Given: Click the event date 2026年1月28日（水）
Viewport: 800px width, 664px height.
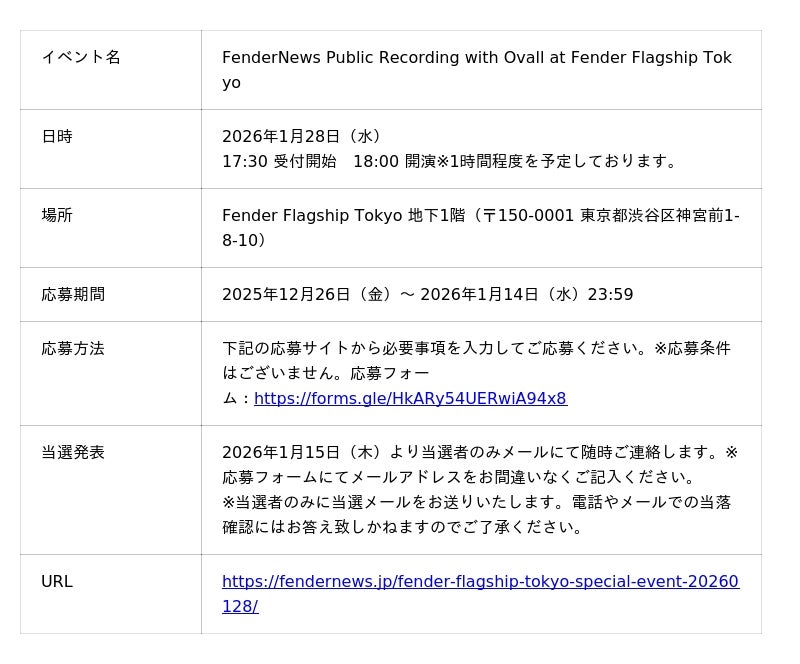Looking at the screenshot, I should pos(301,136).
